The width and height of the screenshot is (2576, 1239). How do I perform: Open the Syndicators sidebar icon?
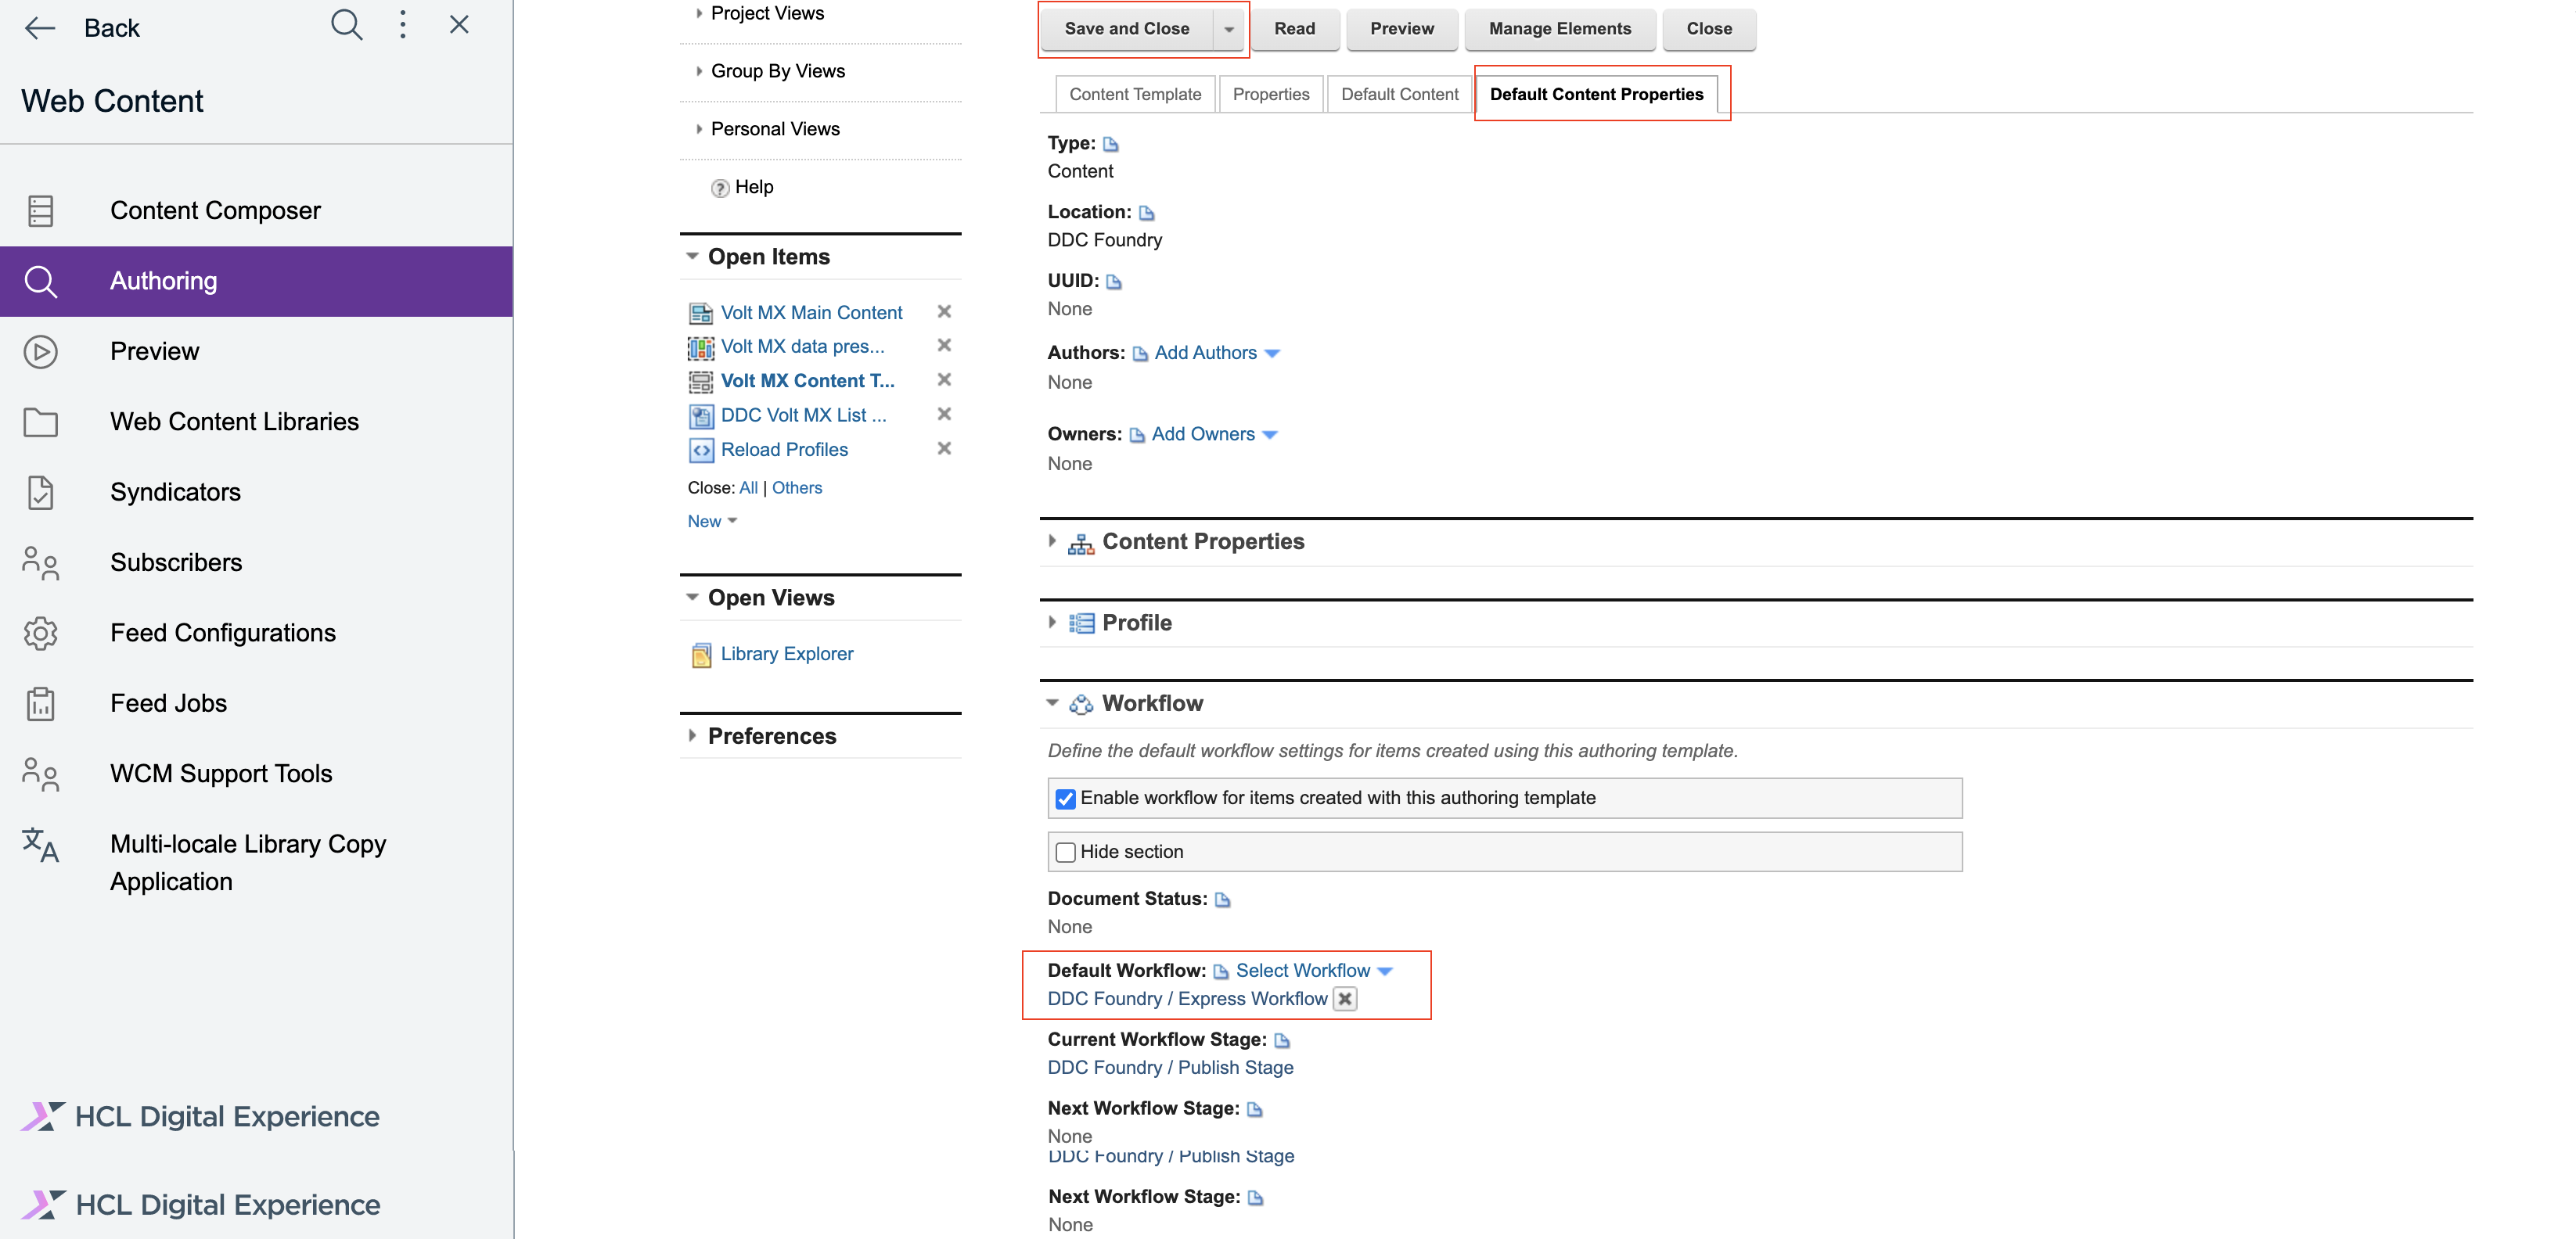click(x=41, y=492)
